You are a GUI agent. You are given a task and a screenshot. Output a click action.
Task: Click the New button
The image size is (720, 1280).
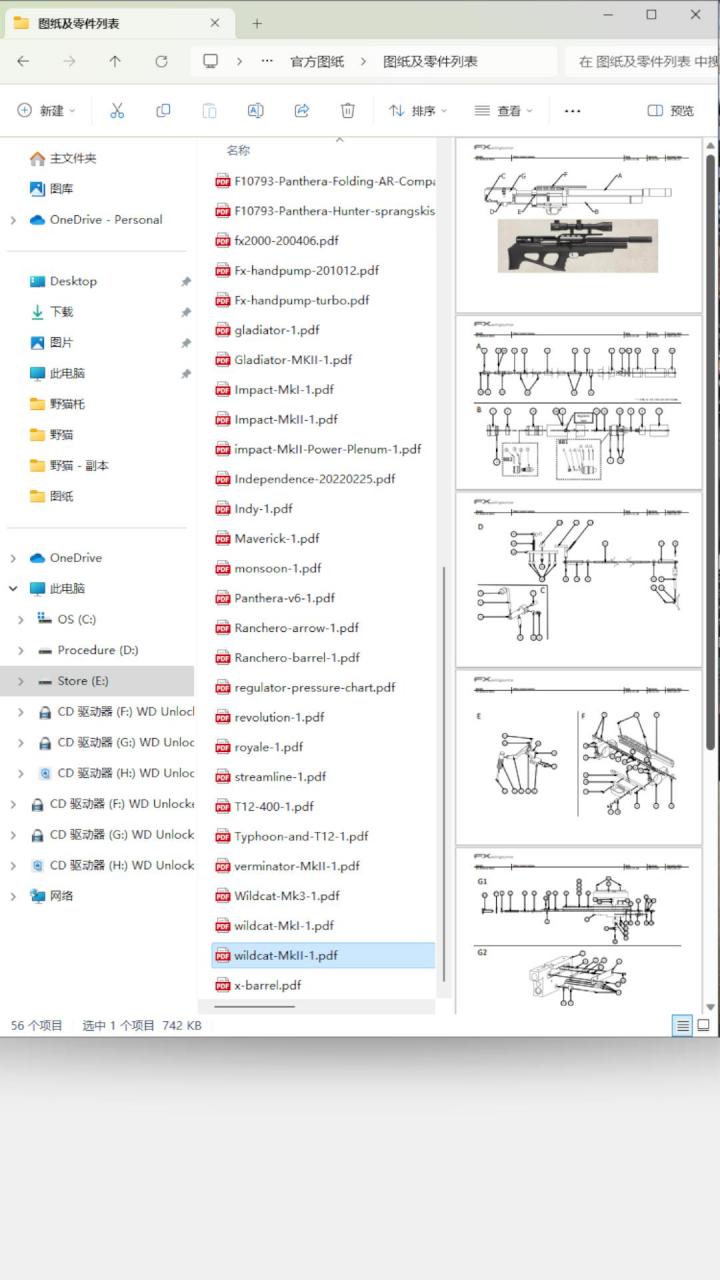click(x=45, y=111)
